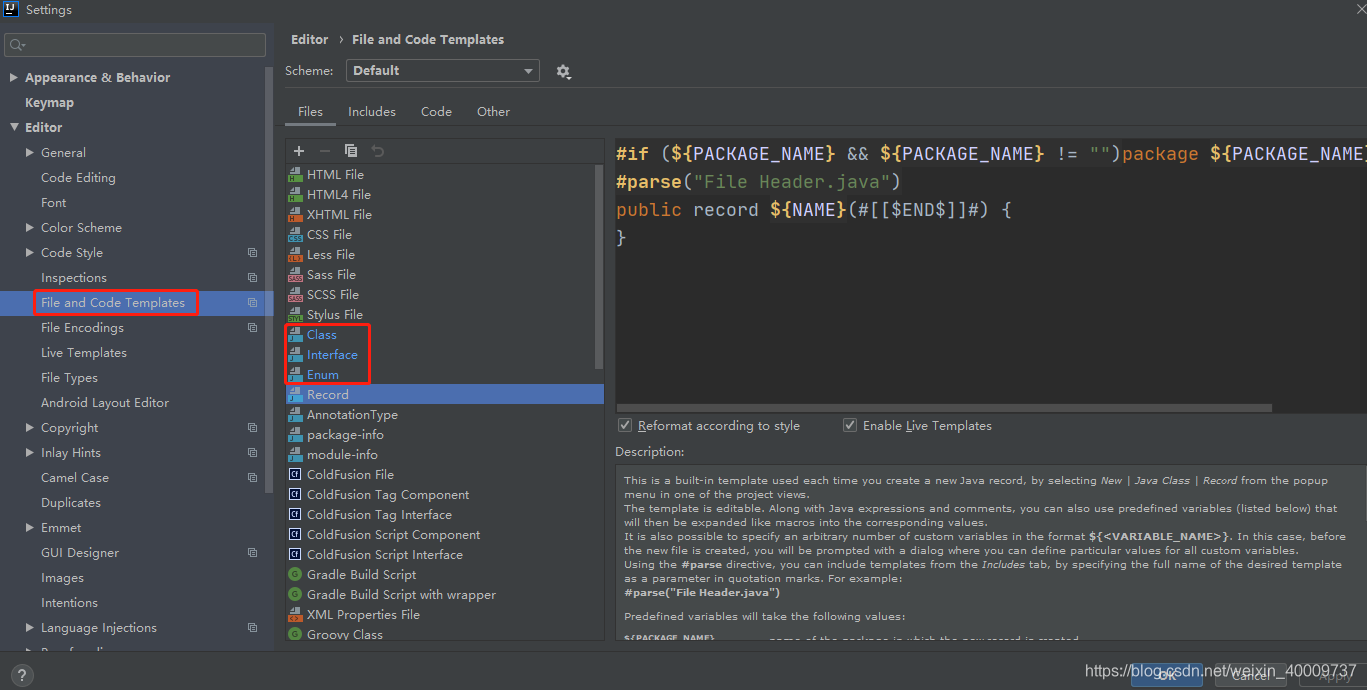This screenshot has height=690, width=1367.
Task: Switch to the Other tab
Action: [493, 112]
